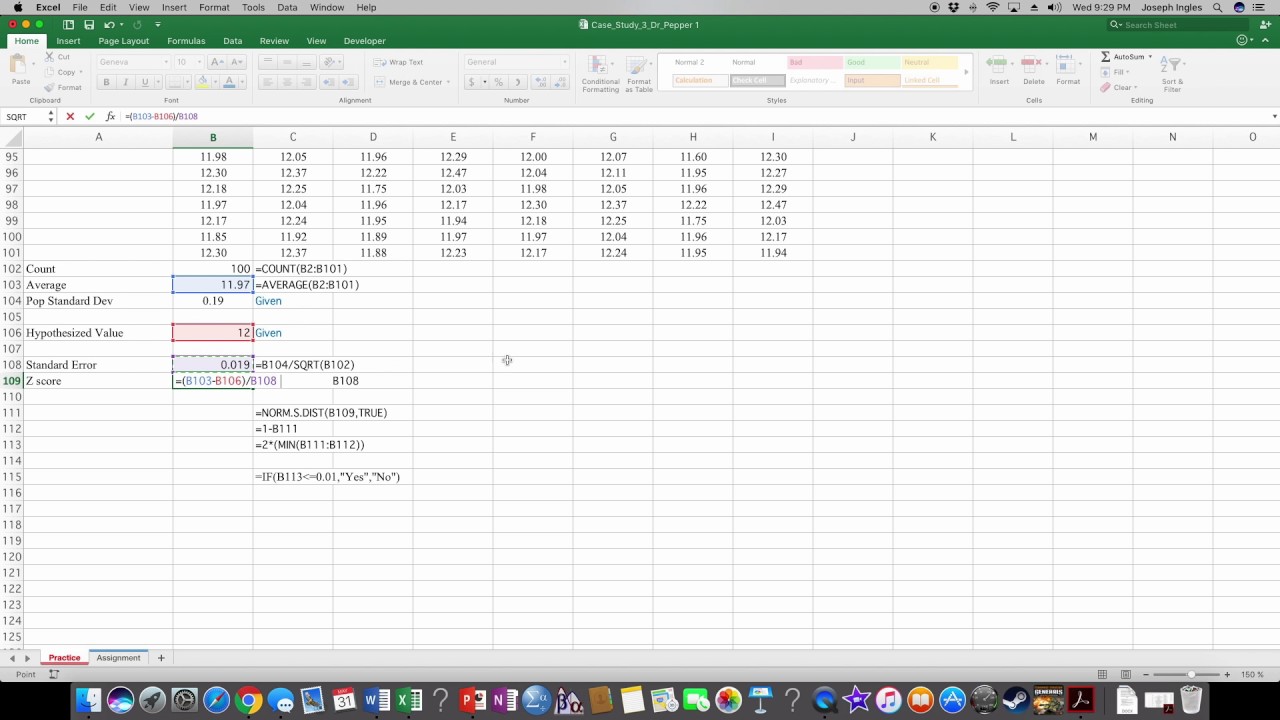Viewport: 1280px width, 720px height.
Task: Click the Name Box showing SQRT
Action: tap(28, 116)
